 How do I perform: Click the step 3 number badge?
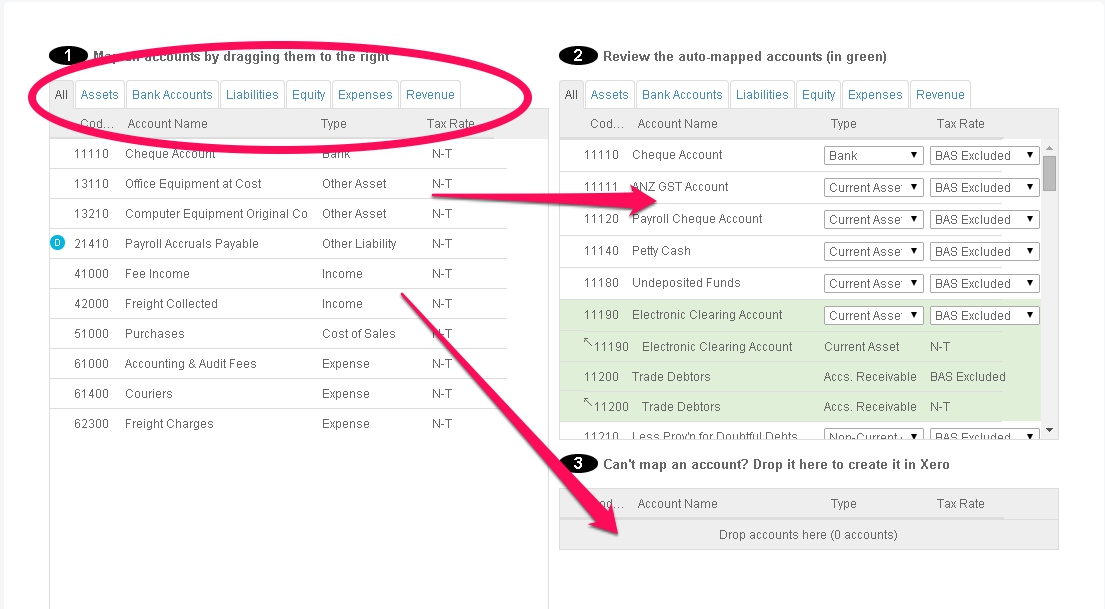[579, 464]
